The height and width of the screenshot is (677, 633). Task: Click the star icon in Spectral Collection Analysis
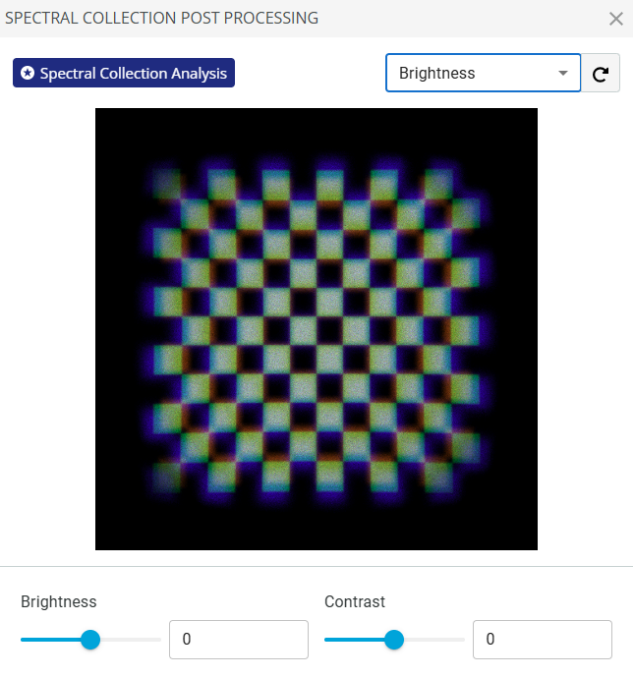(x=28, y=73)
